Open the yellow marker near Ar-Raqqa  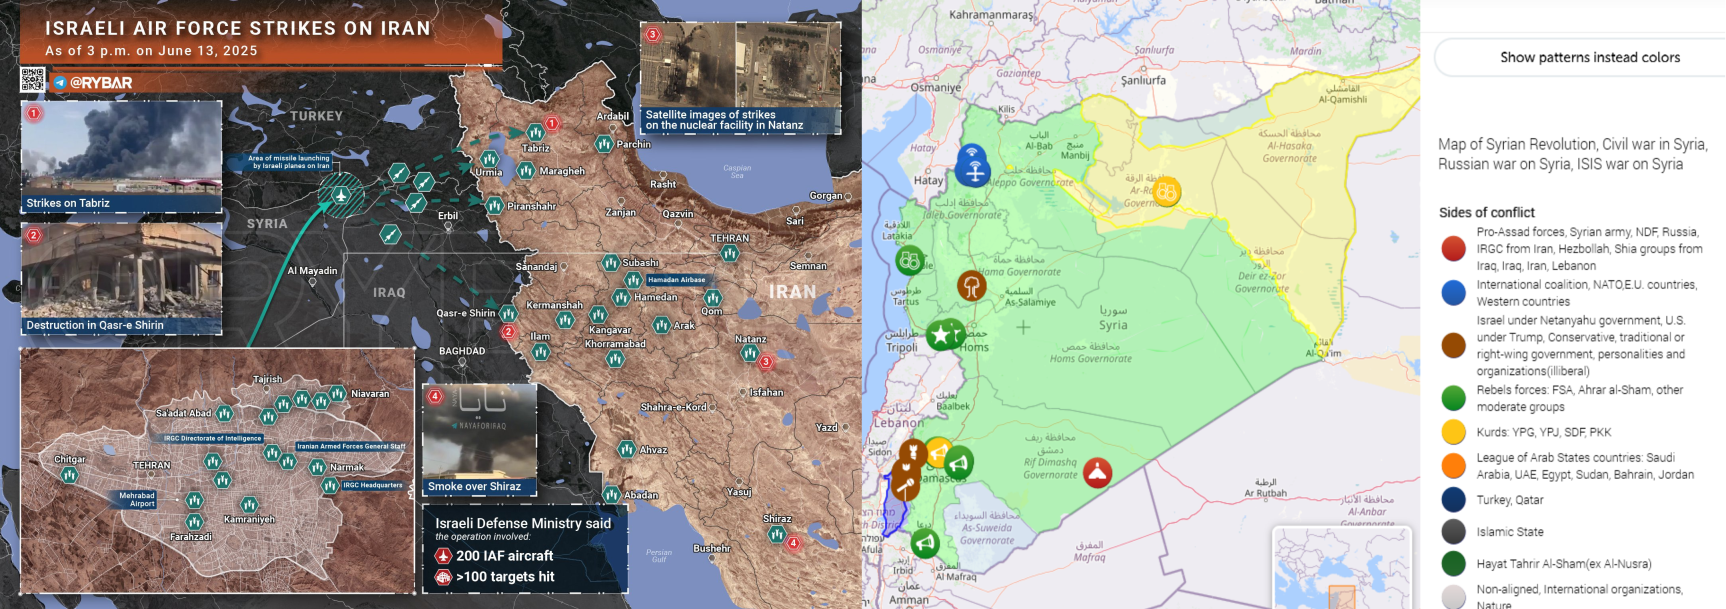point(1166,191)
